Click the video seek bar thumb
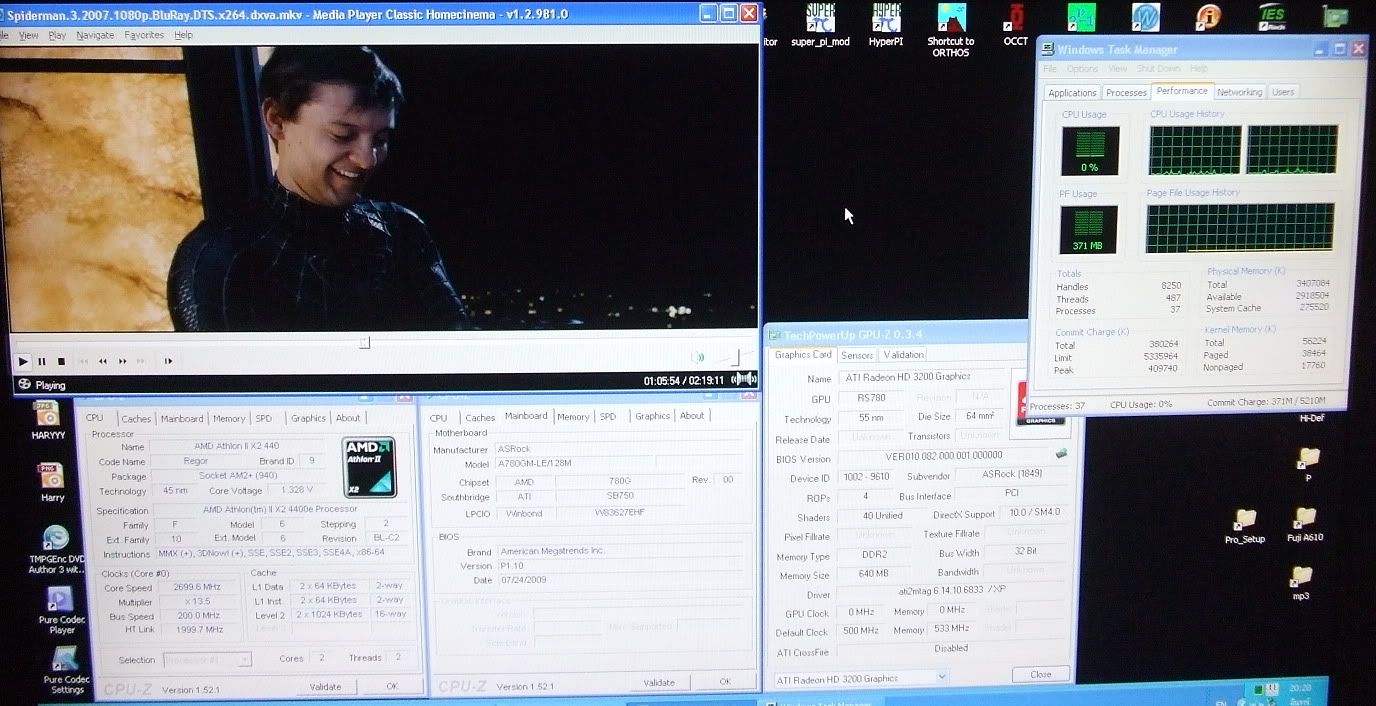Image resolution: width=1376 pixels, height=706 pixels. (364, 342)
